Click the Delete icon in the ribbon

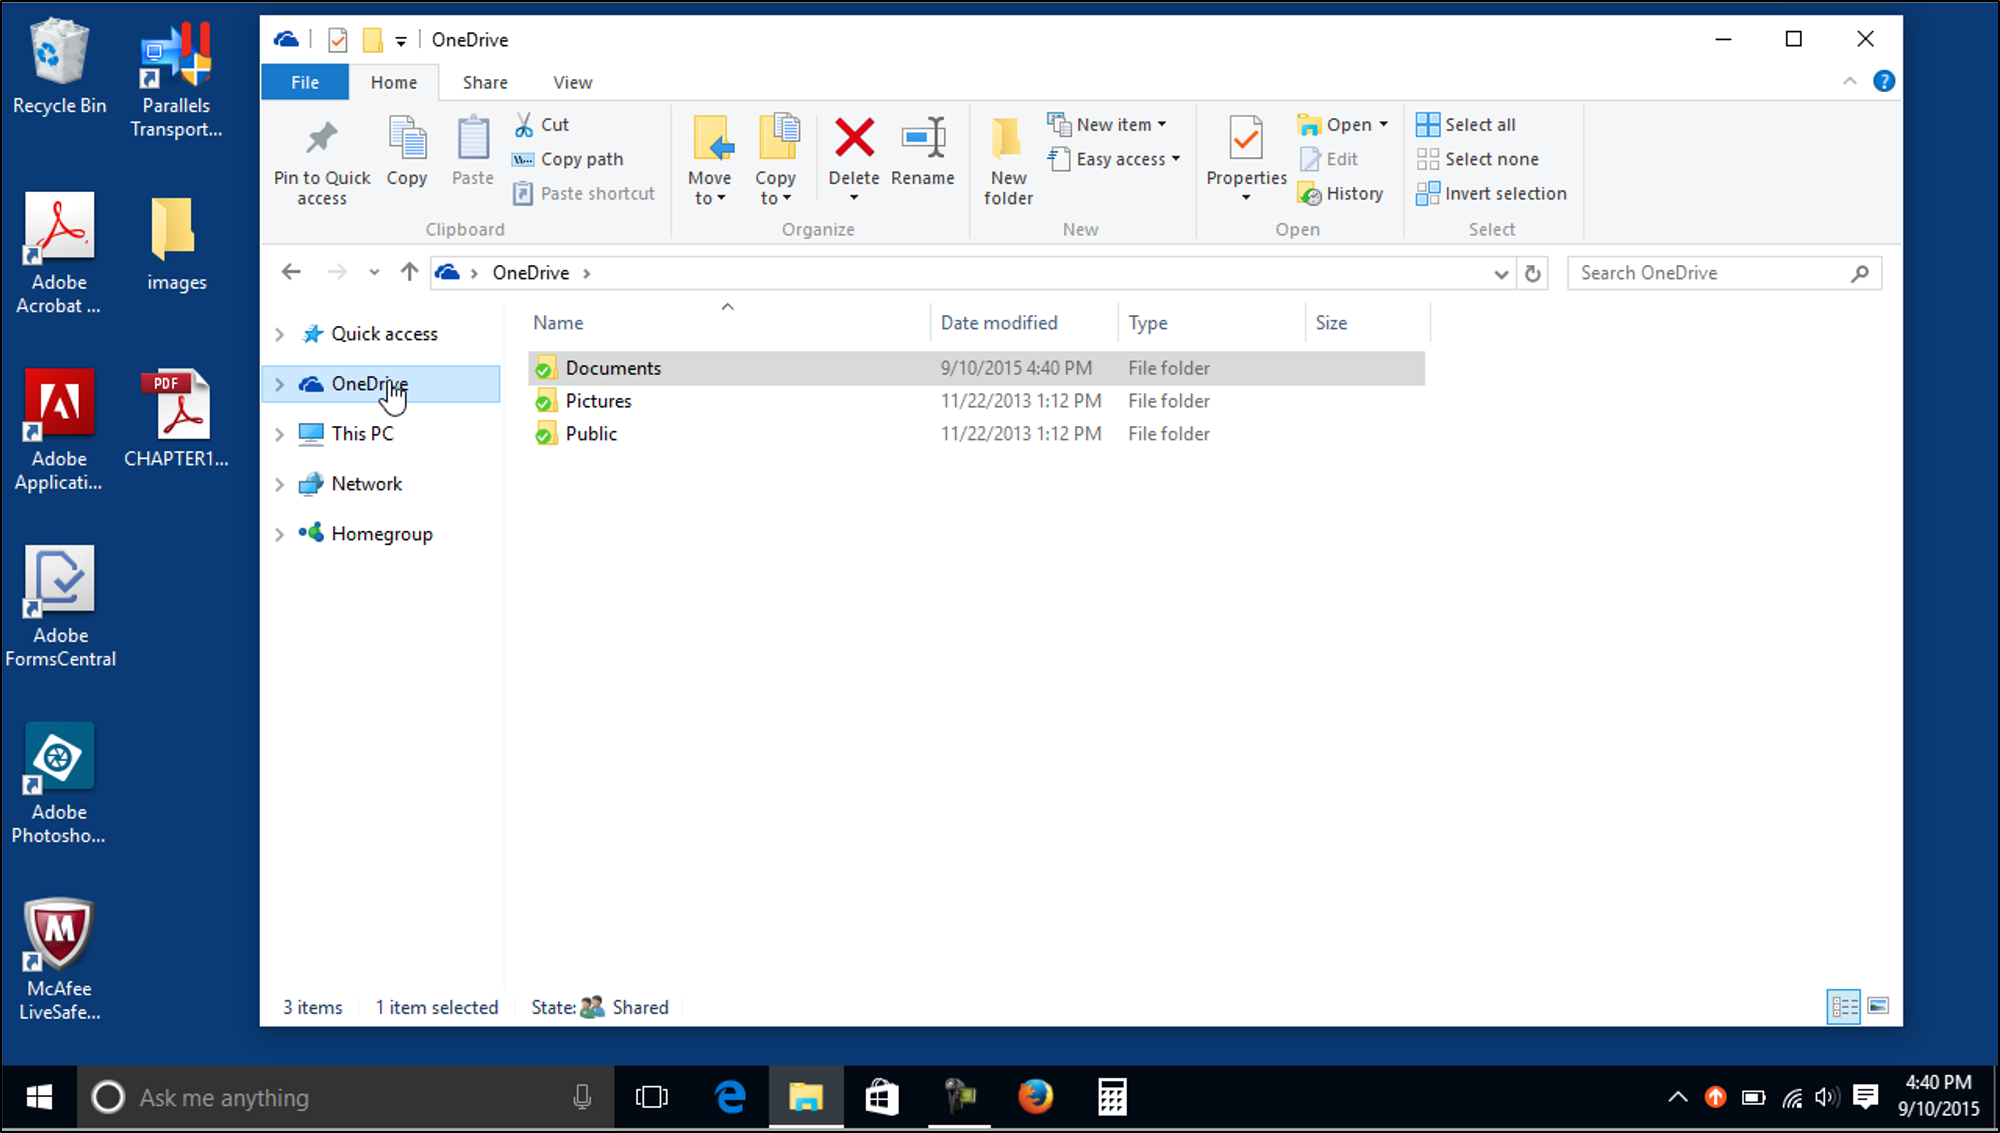click(x=853, y=150)
